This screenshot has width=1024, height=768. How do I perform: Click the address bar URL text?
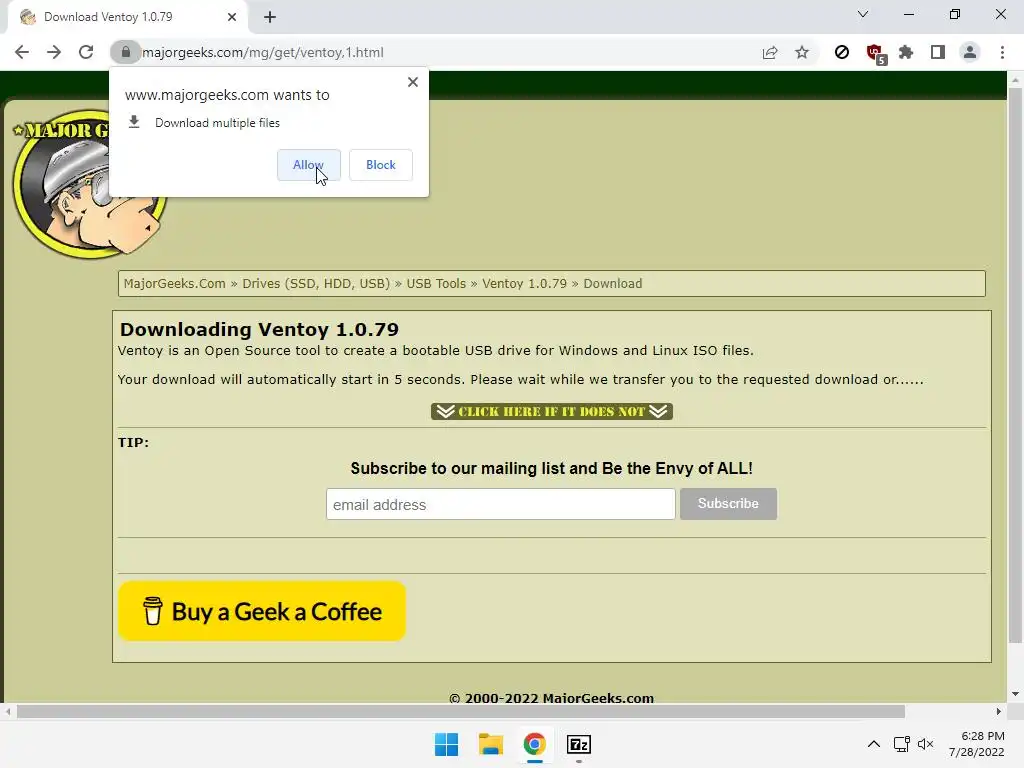tap(263, 52)
